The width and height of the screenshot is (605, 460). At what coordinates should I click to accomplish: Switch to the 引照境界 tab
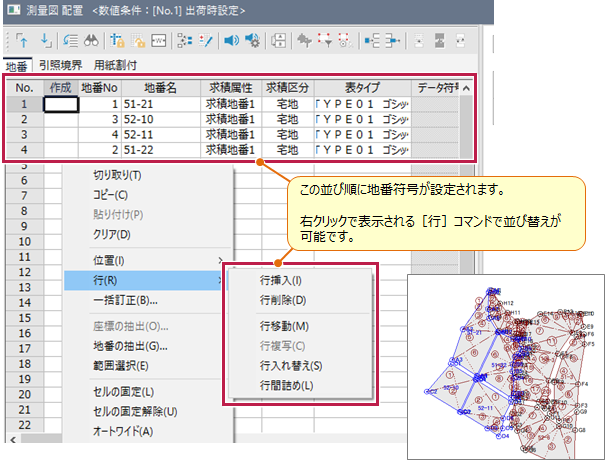pyautogui.click(x=60, y=65)
